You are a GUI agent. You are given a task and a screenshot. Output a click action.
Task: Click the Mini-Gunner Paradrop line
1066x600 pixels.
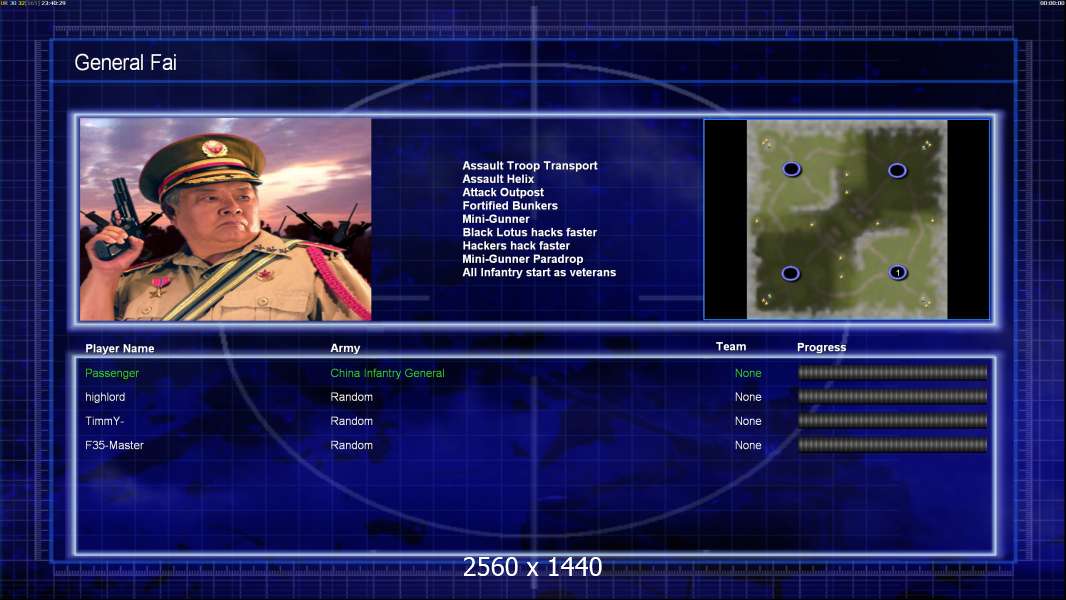(522, 259)
